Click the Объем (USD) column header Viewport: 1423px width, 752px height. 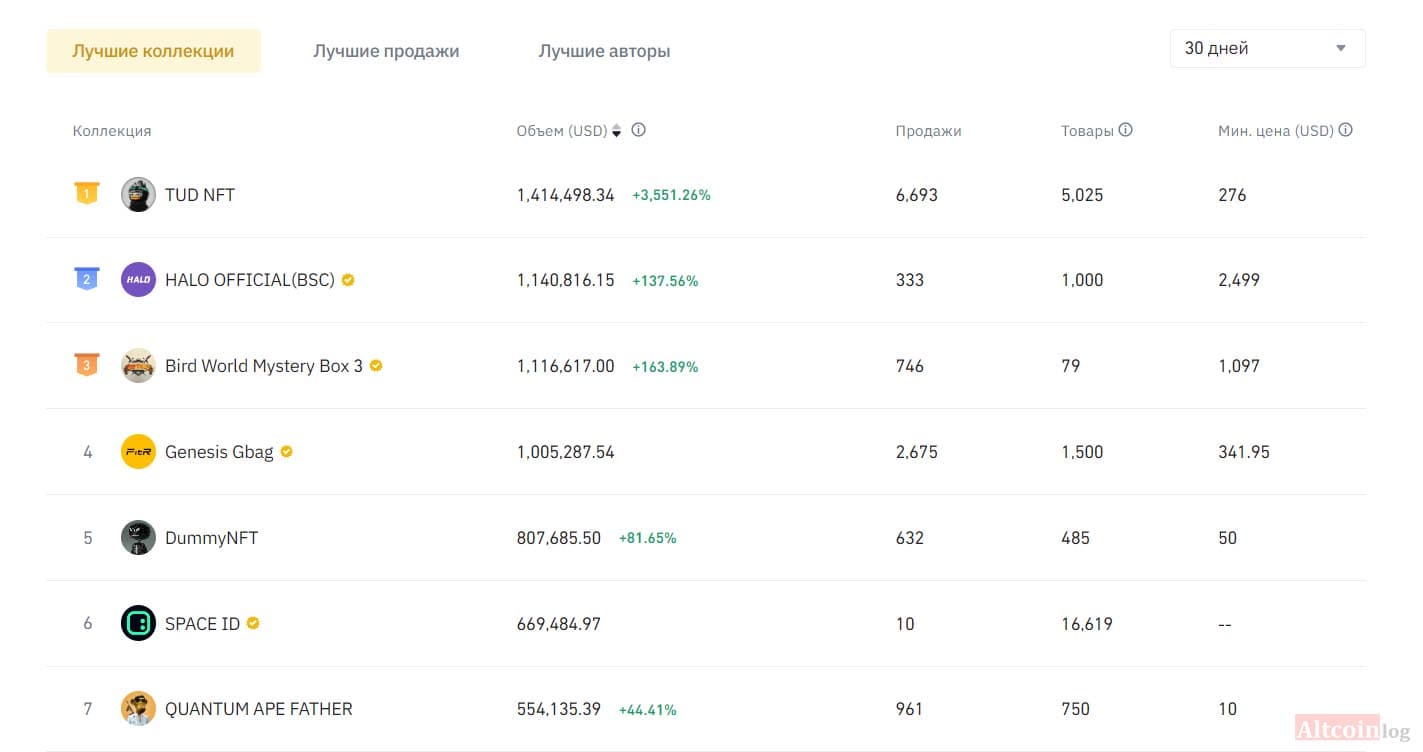(562, 131)
